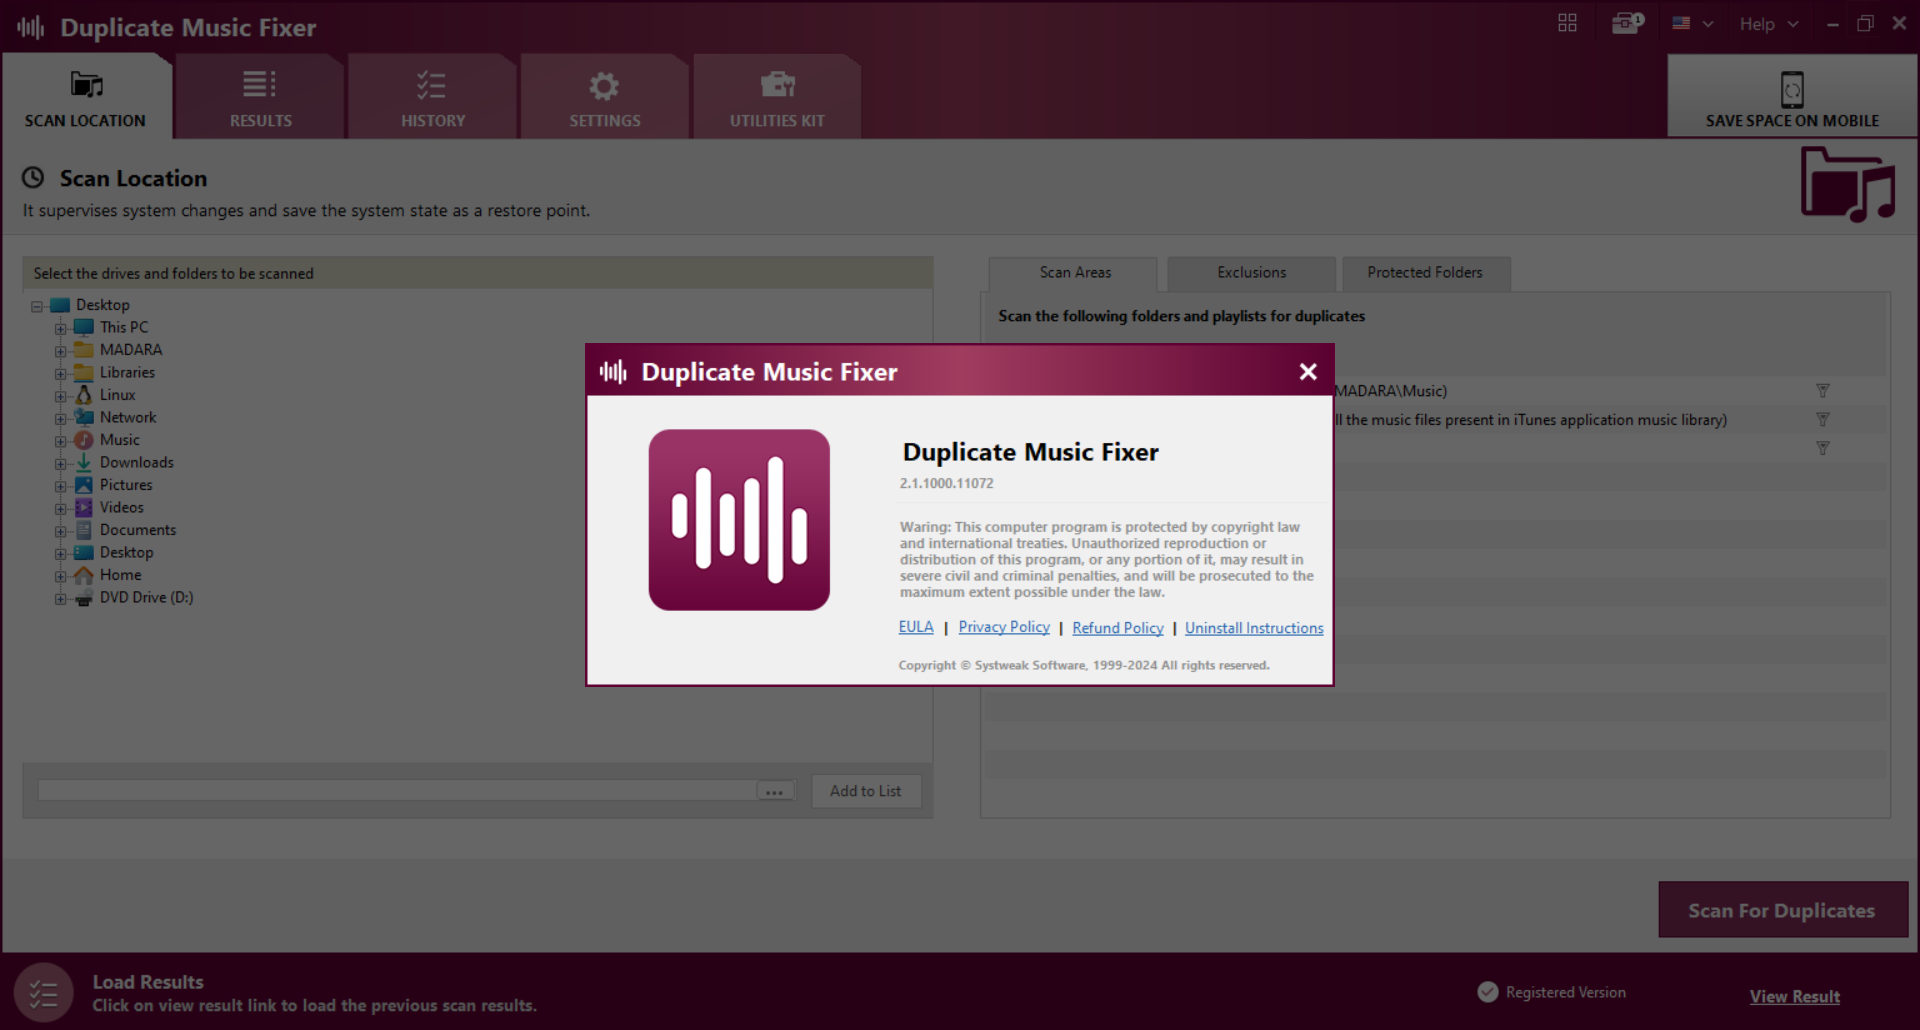This screenshot has width=1920, height=1030.
Task: Expand the Downloads node
Action: click(61, 464)
